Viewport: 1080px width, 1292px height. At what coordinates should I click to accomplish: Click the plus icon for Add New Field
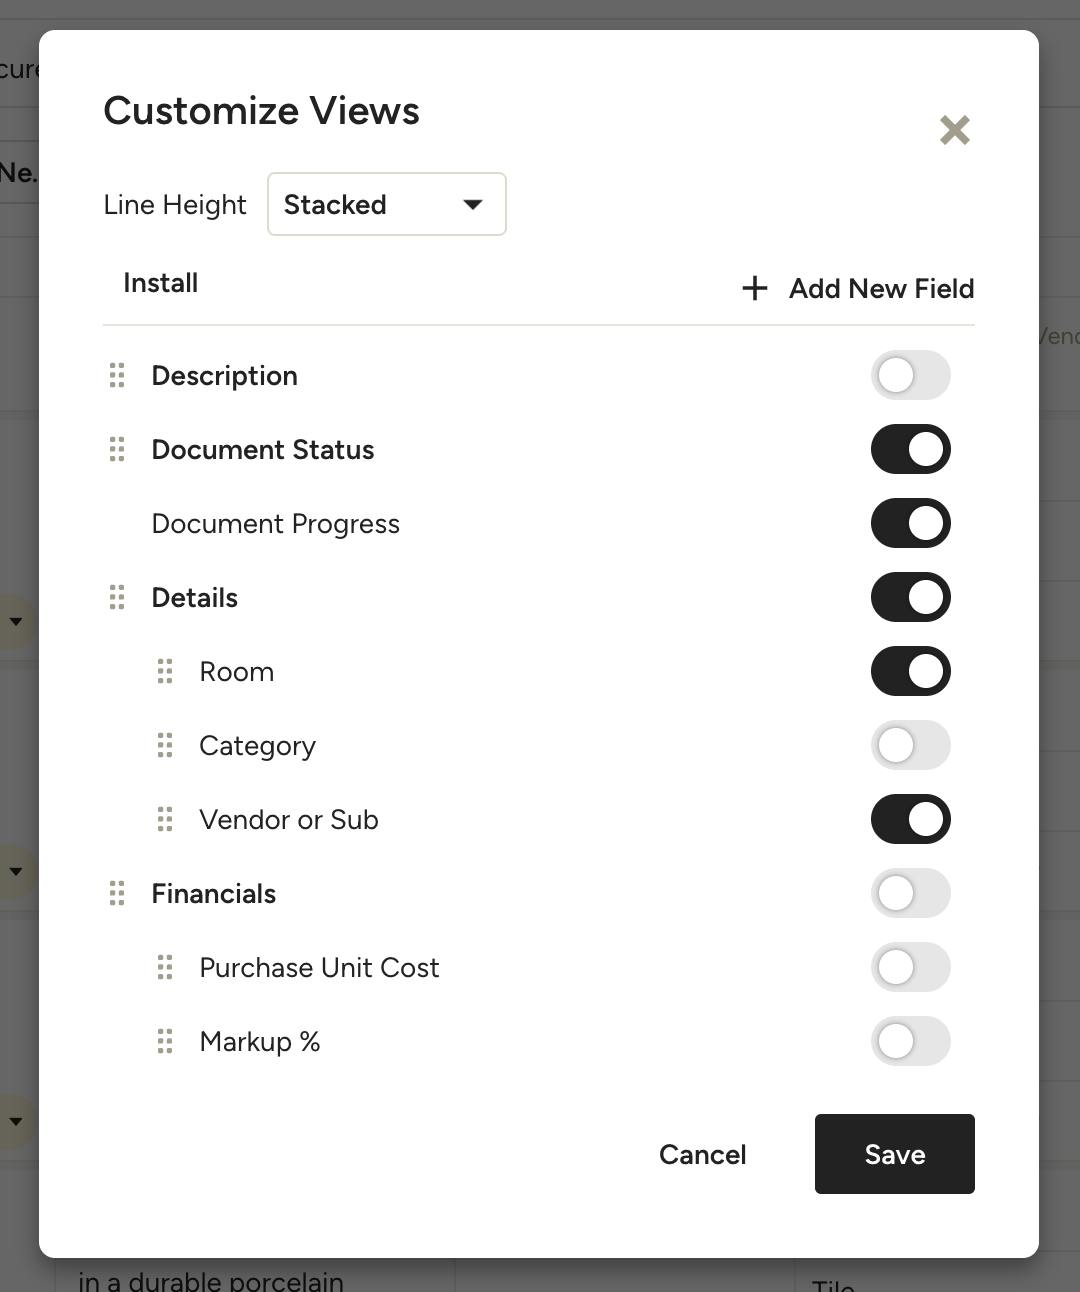[x=755, y=288]
